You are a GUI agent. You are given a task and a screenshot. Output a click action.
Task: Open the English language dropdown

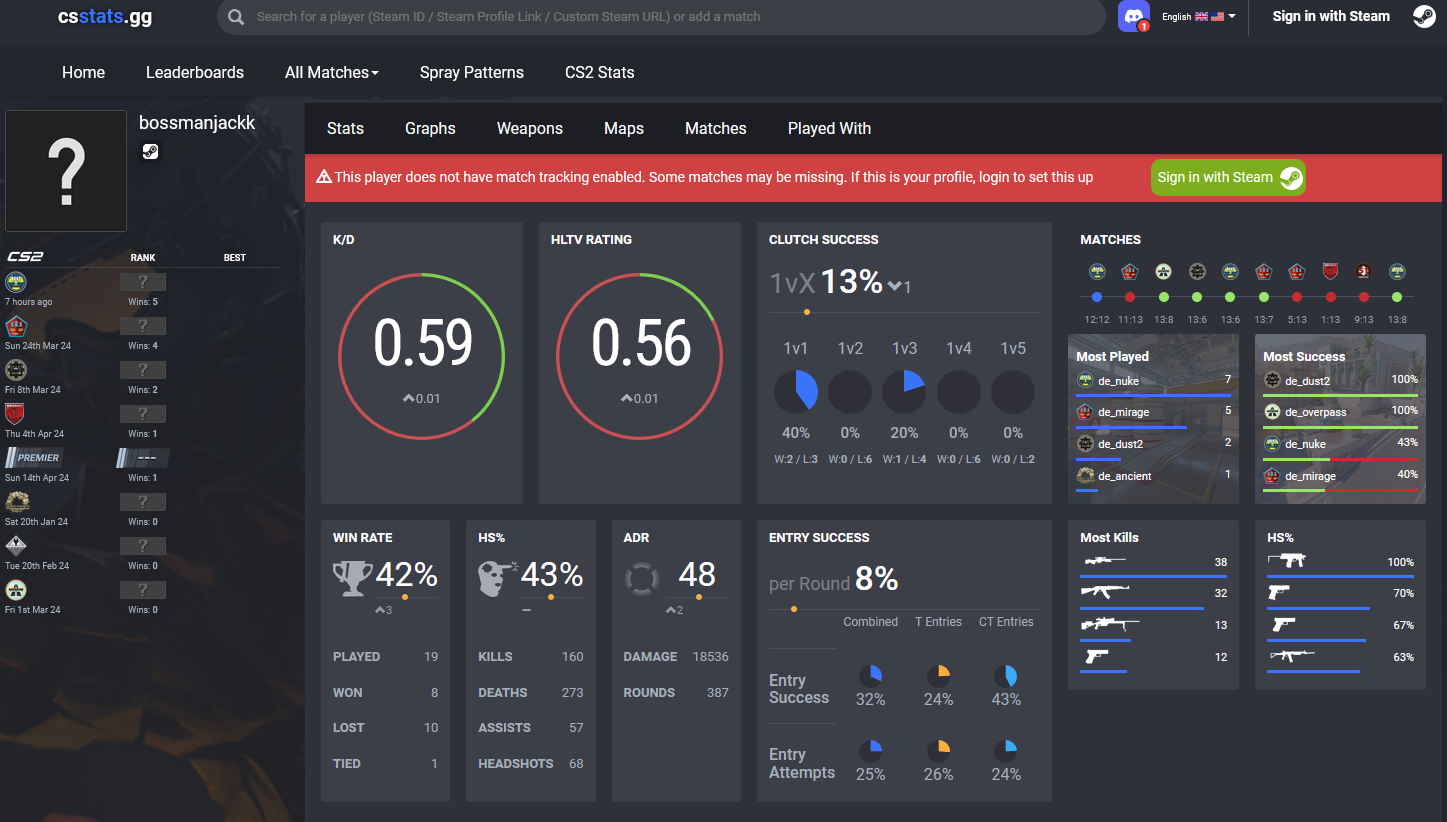pos(1199,17)
